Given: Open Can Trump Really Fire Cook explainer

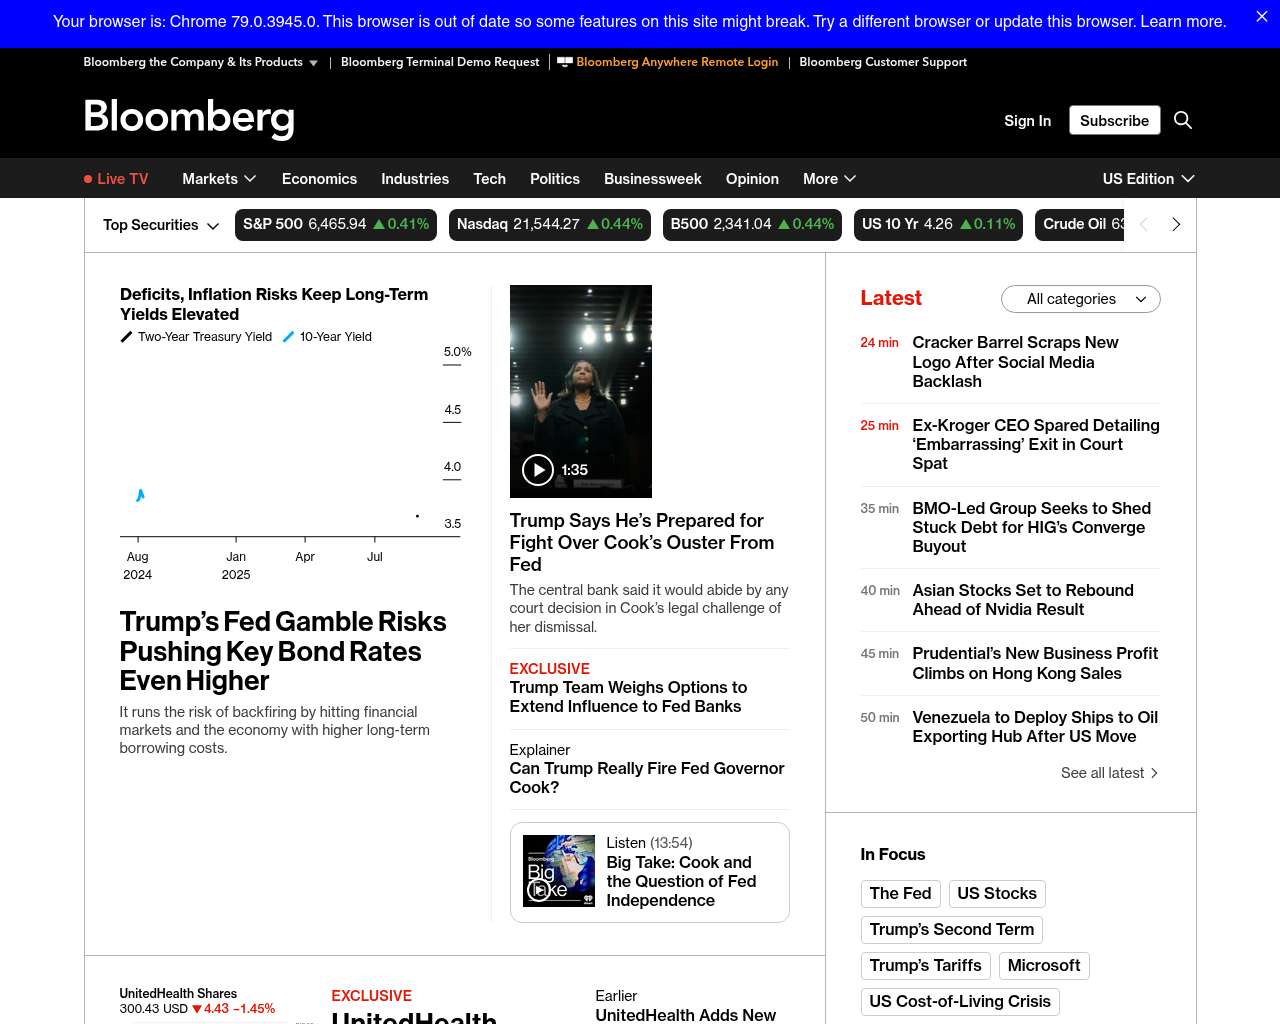Looking at the screenshot, I should tap(647, 778).
